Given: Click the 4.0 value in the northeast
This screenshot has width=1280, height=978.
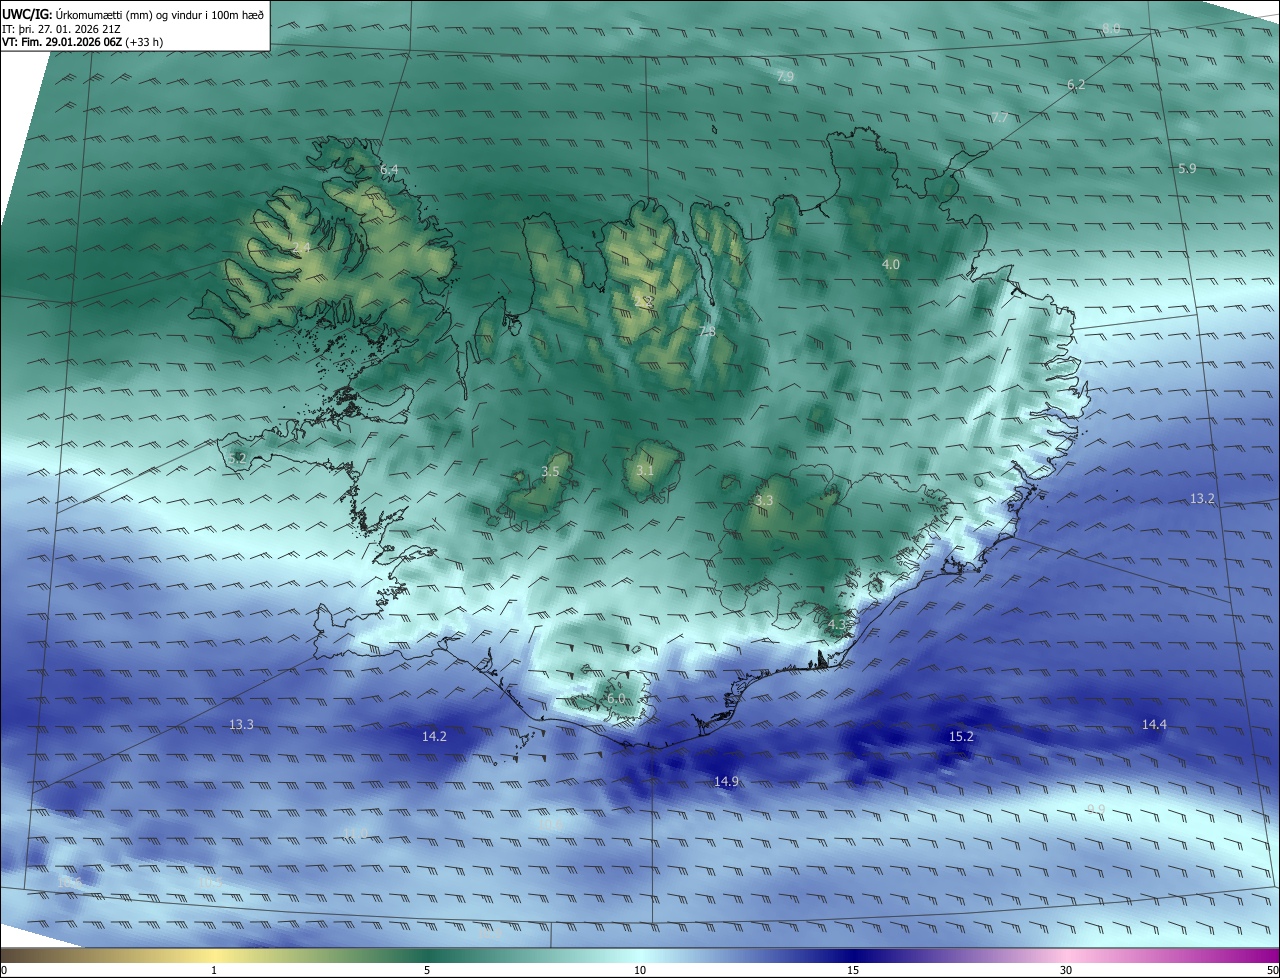Looking at the screenshot, I should coord(891,265).
